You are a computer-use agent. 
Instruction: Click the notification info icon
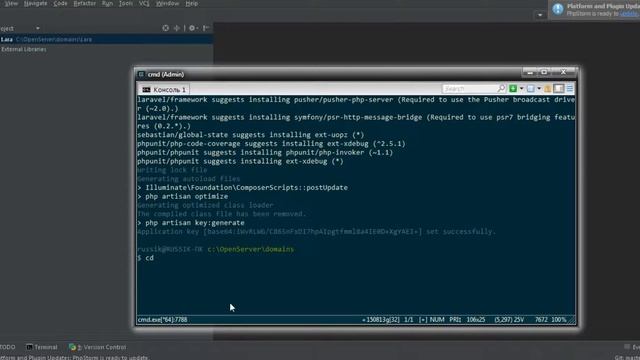558,9
